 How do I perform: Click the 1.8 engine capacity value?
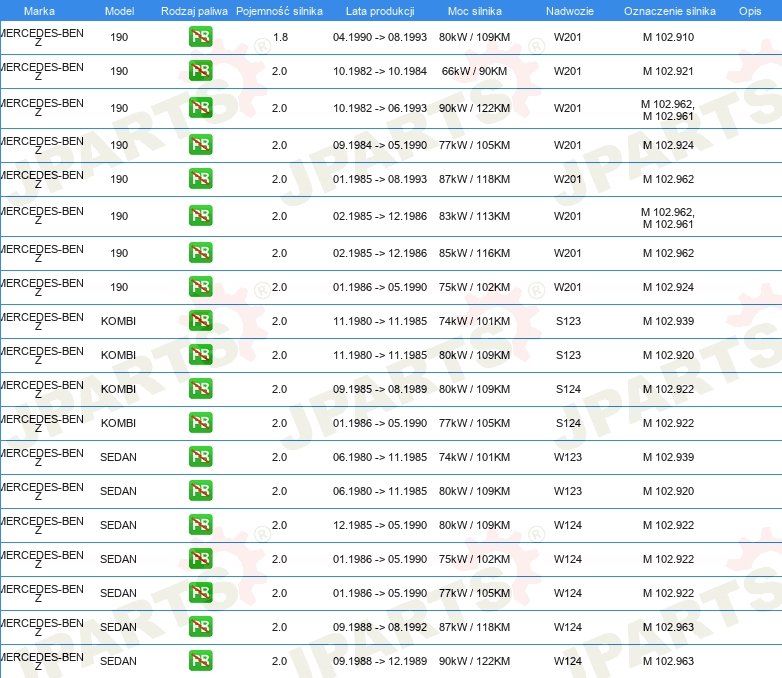click(x=280, y=37)
